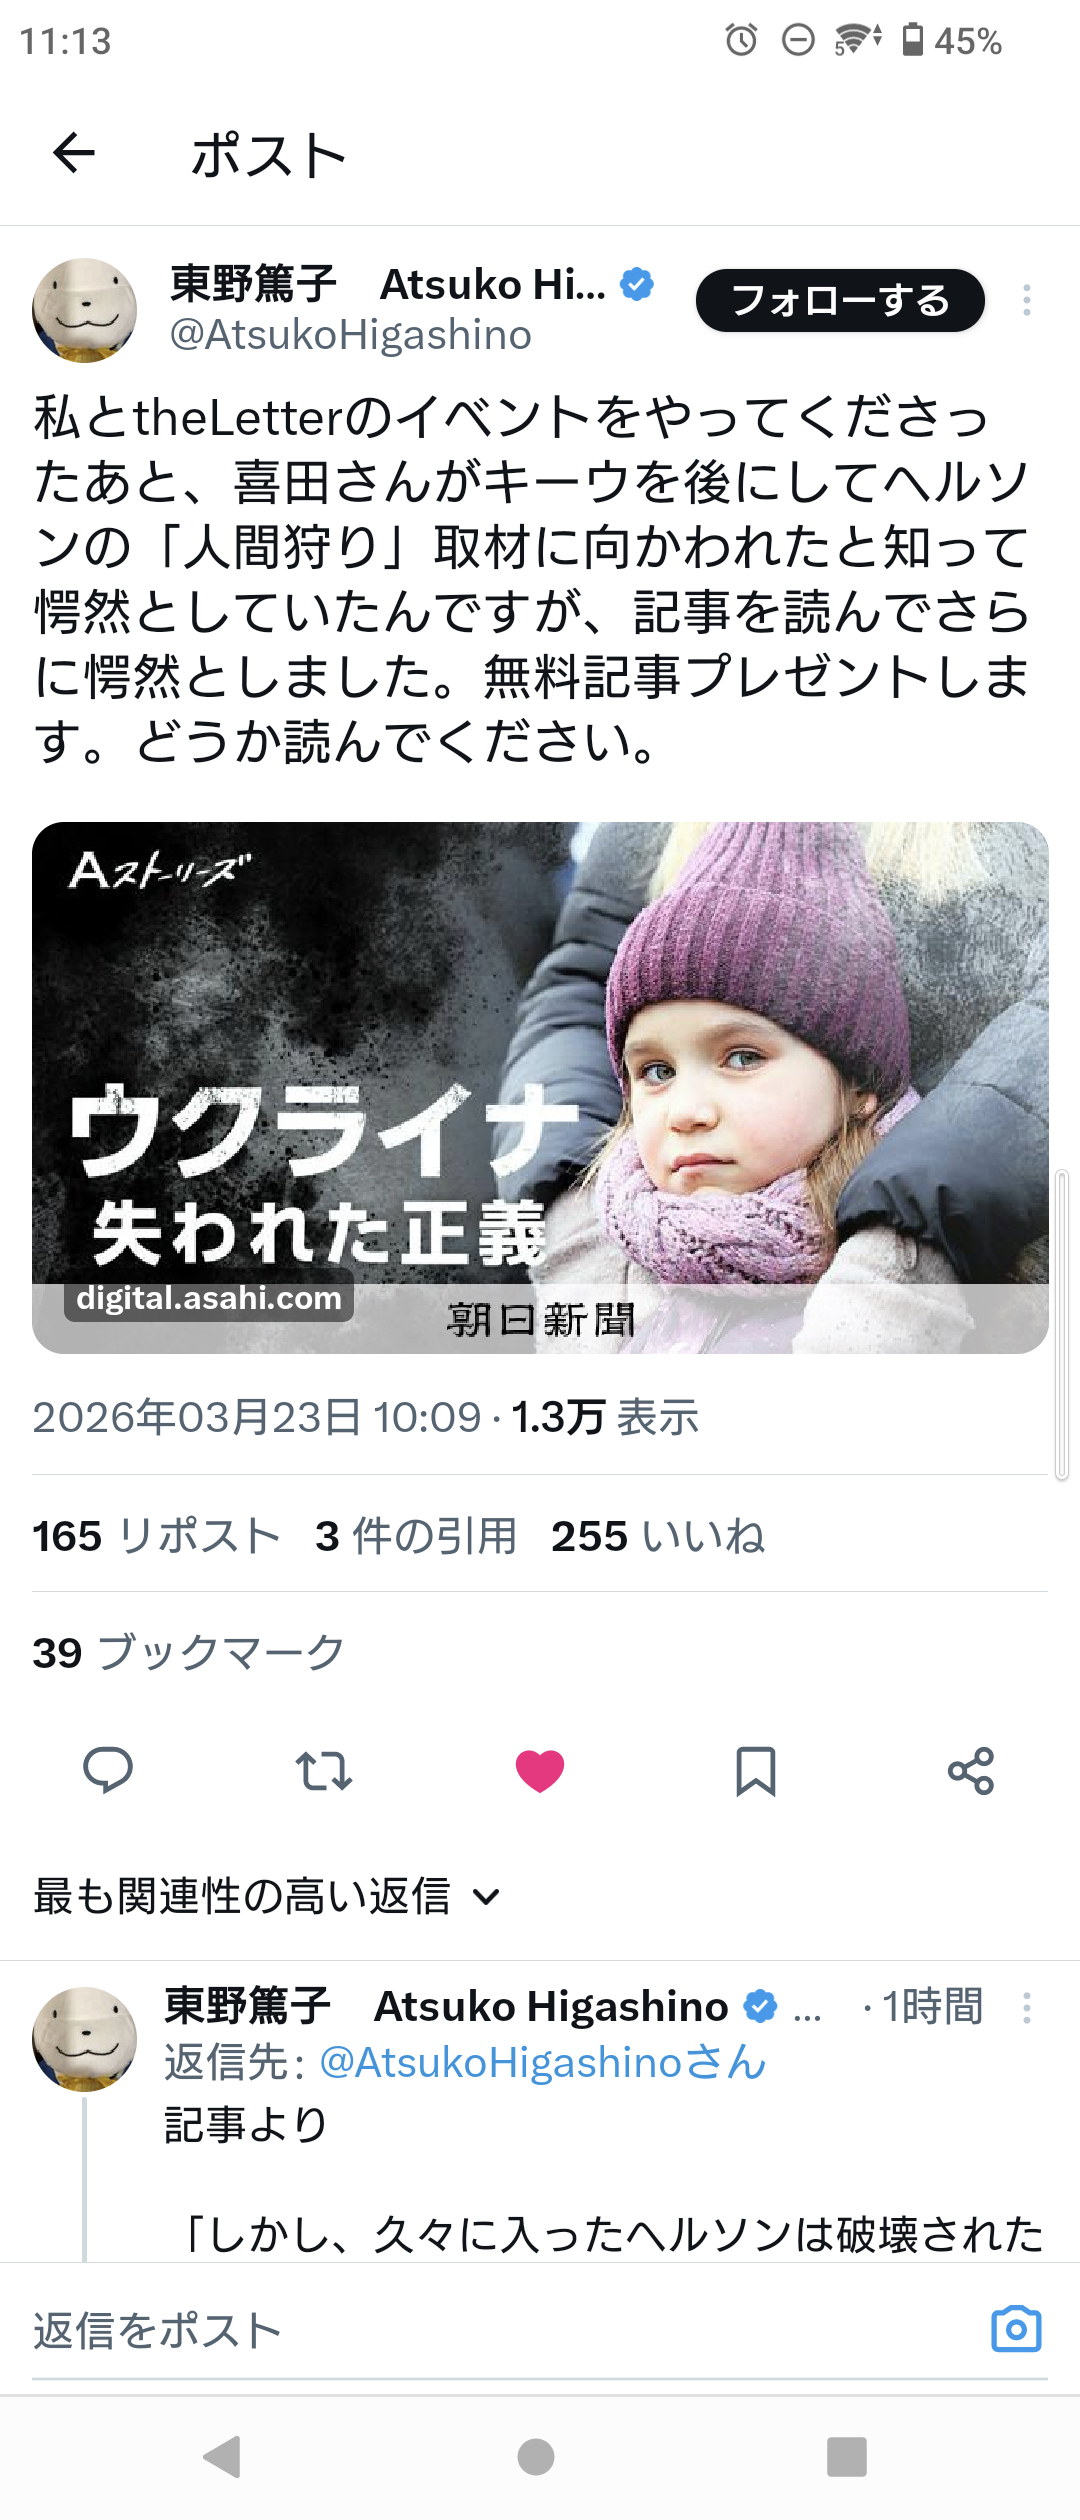Viewport: 1080px width, 2520px height.
Task: Tap the 返信をポスト reply field
Action: [x=500, y=2330]
